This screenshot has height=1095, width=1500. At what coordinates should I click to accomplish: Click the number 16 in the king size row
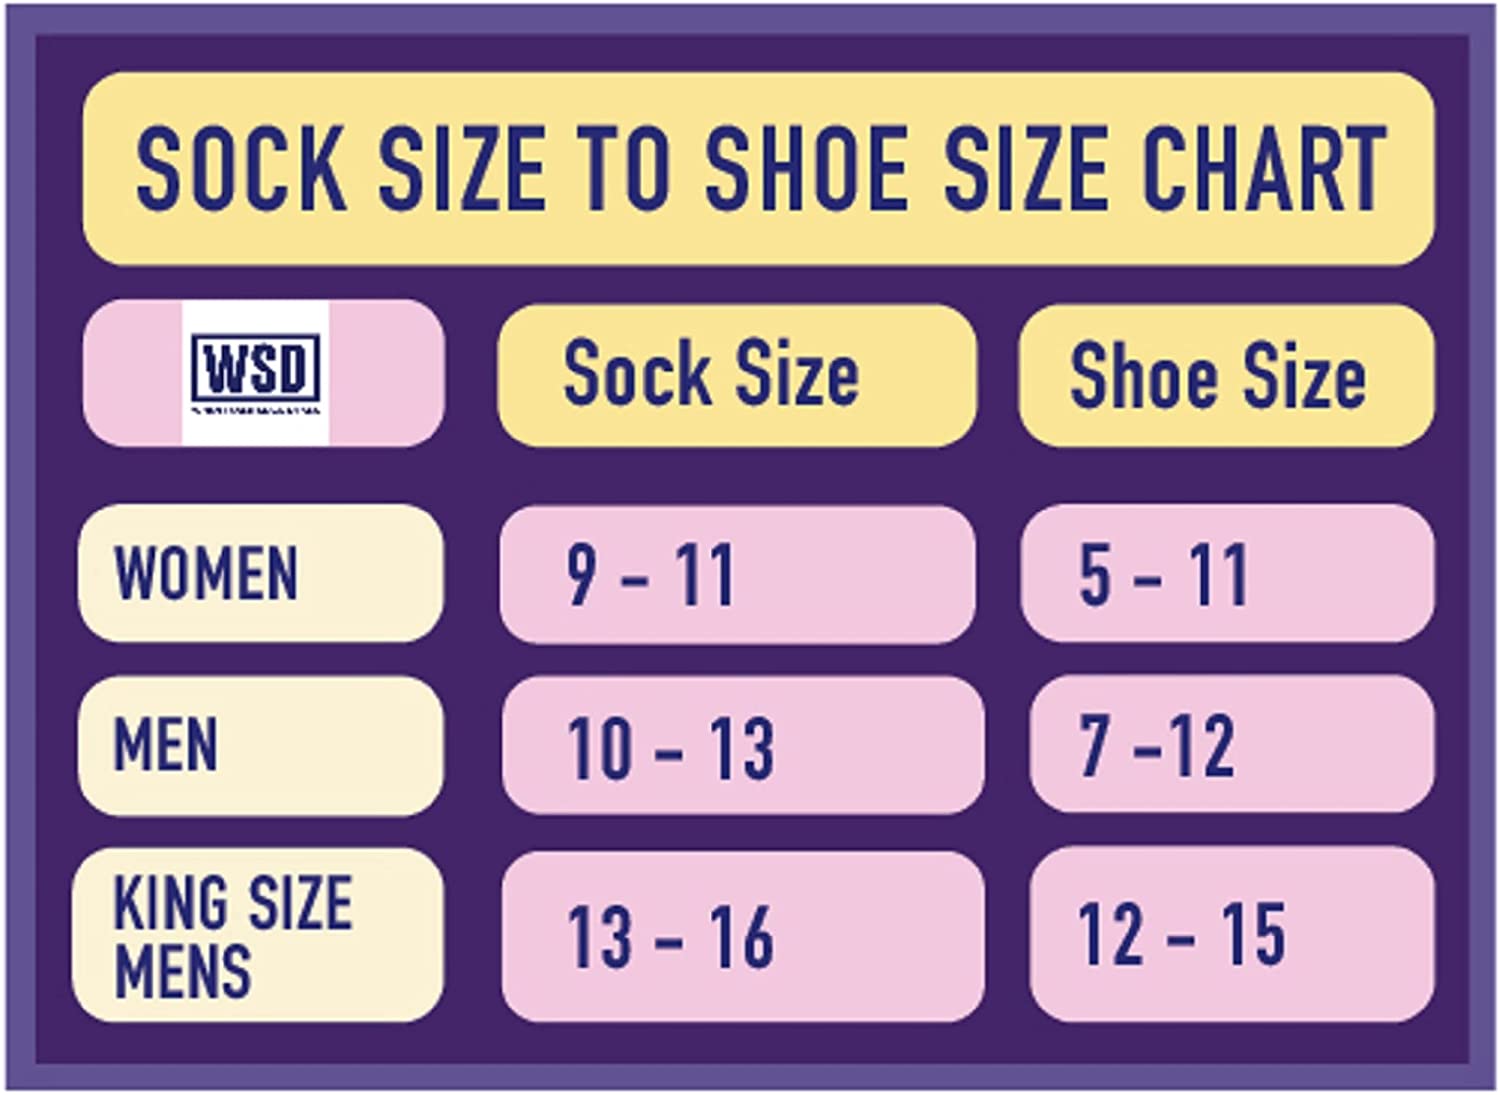coord(741,937)
